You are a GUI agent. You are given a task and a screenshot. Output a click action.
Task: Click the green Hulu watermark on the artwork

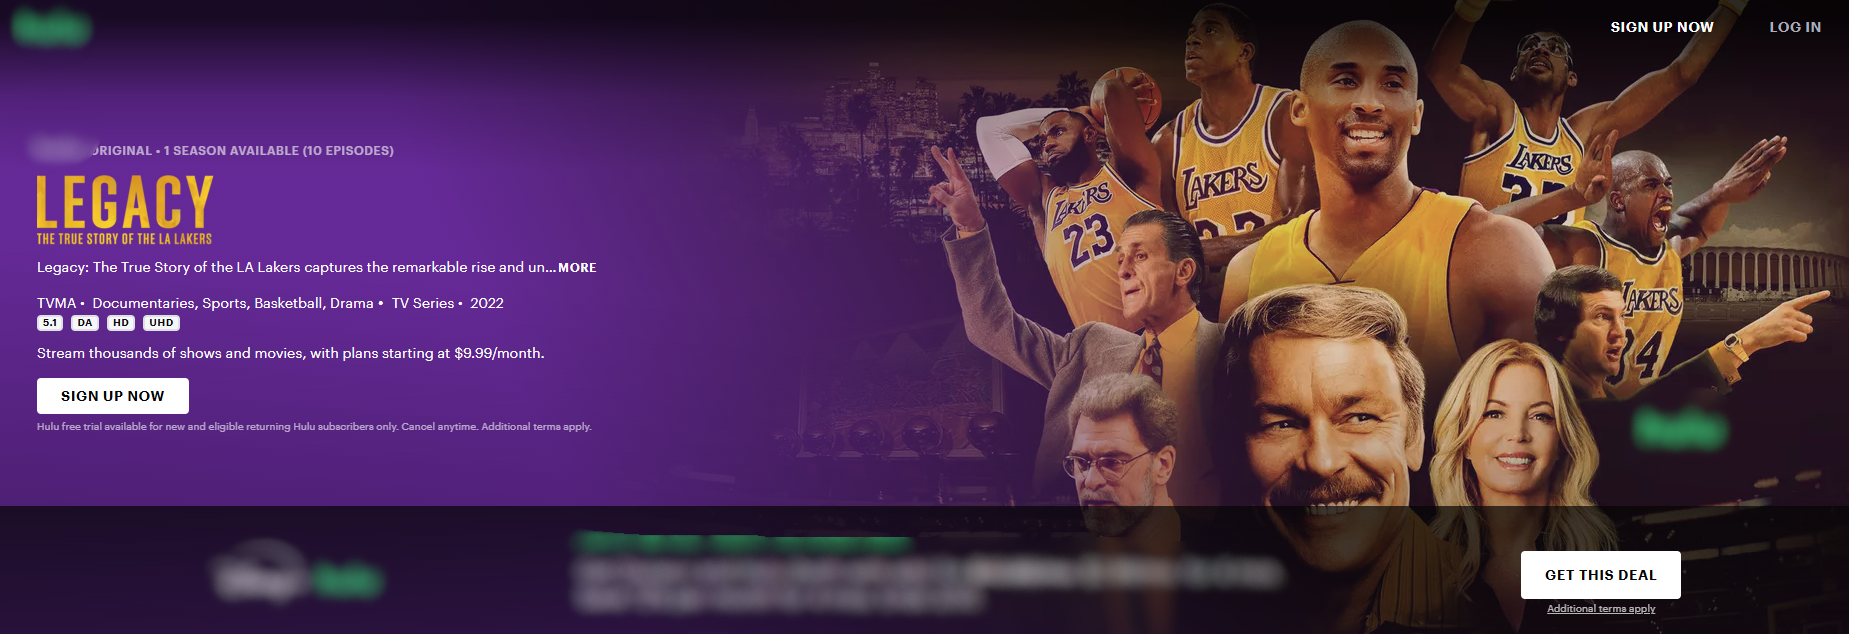1679,429
